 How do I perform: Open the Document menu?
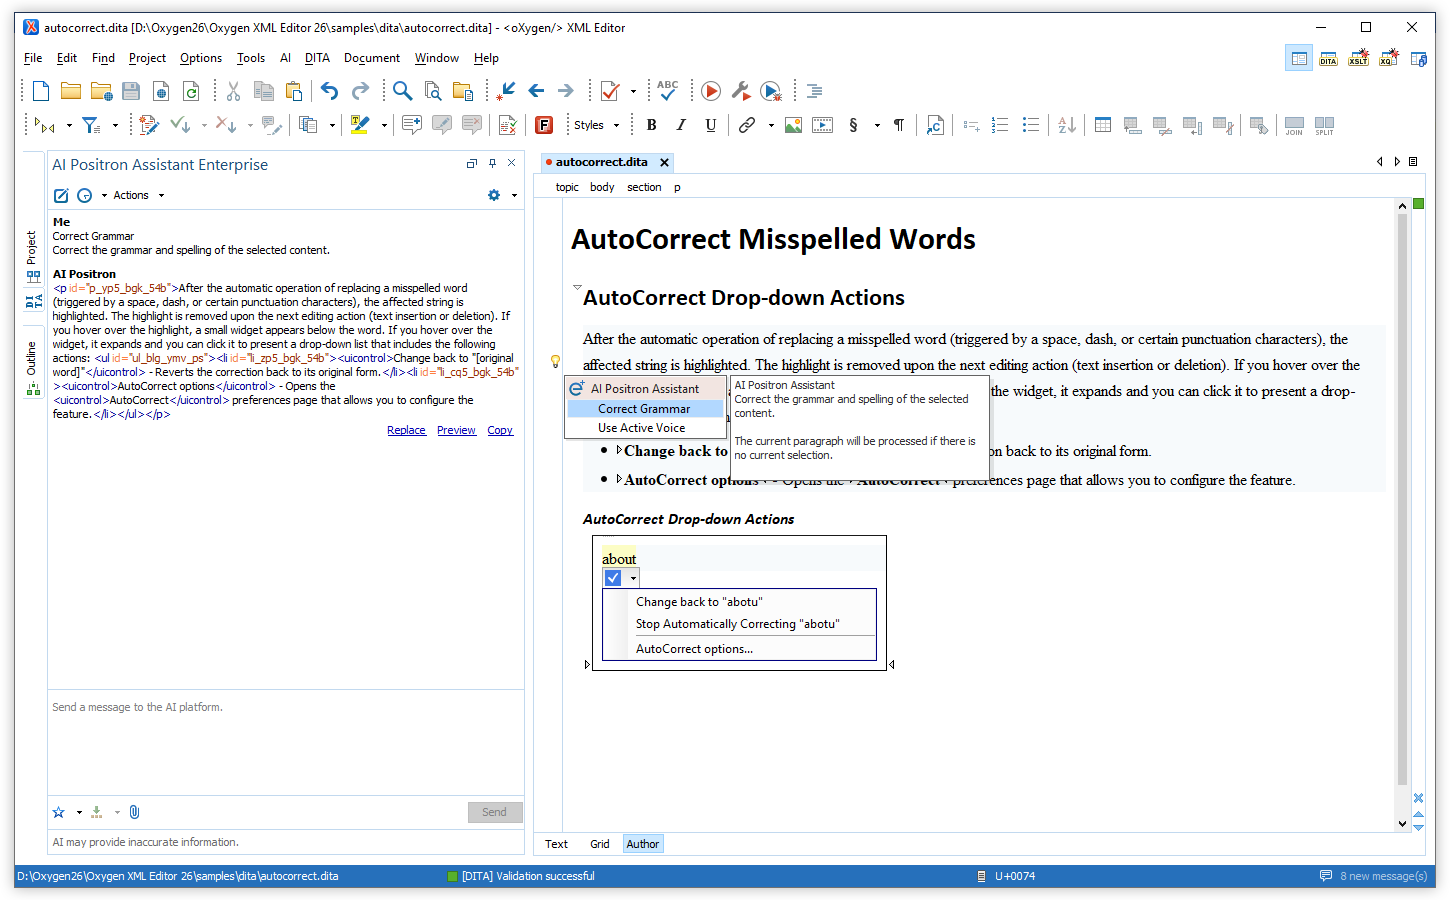coord(372,58)
